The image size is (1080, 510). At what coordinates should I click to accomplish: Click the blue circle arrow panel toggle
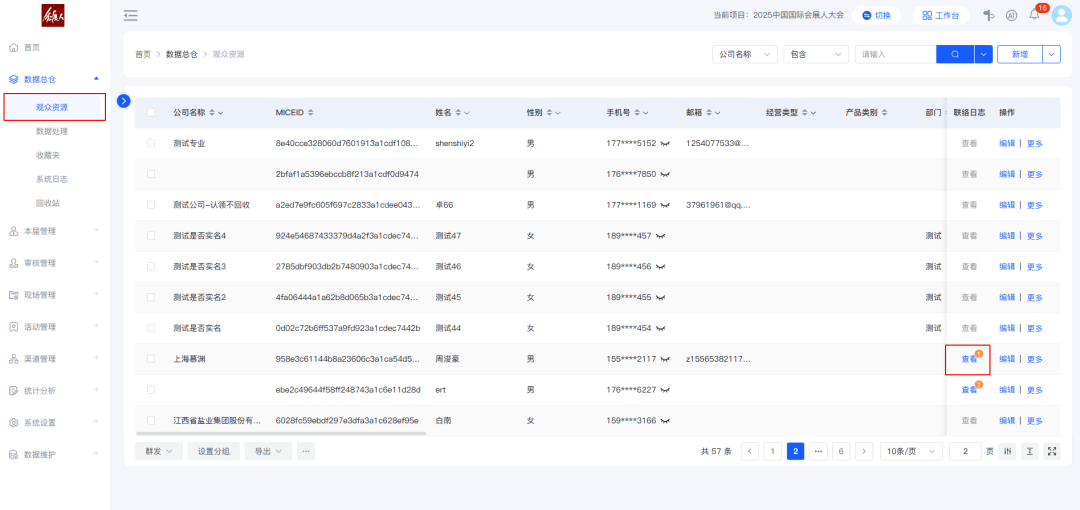(x=124, y=100)
